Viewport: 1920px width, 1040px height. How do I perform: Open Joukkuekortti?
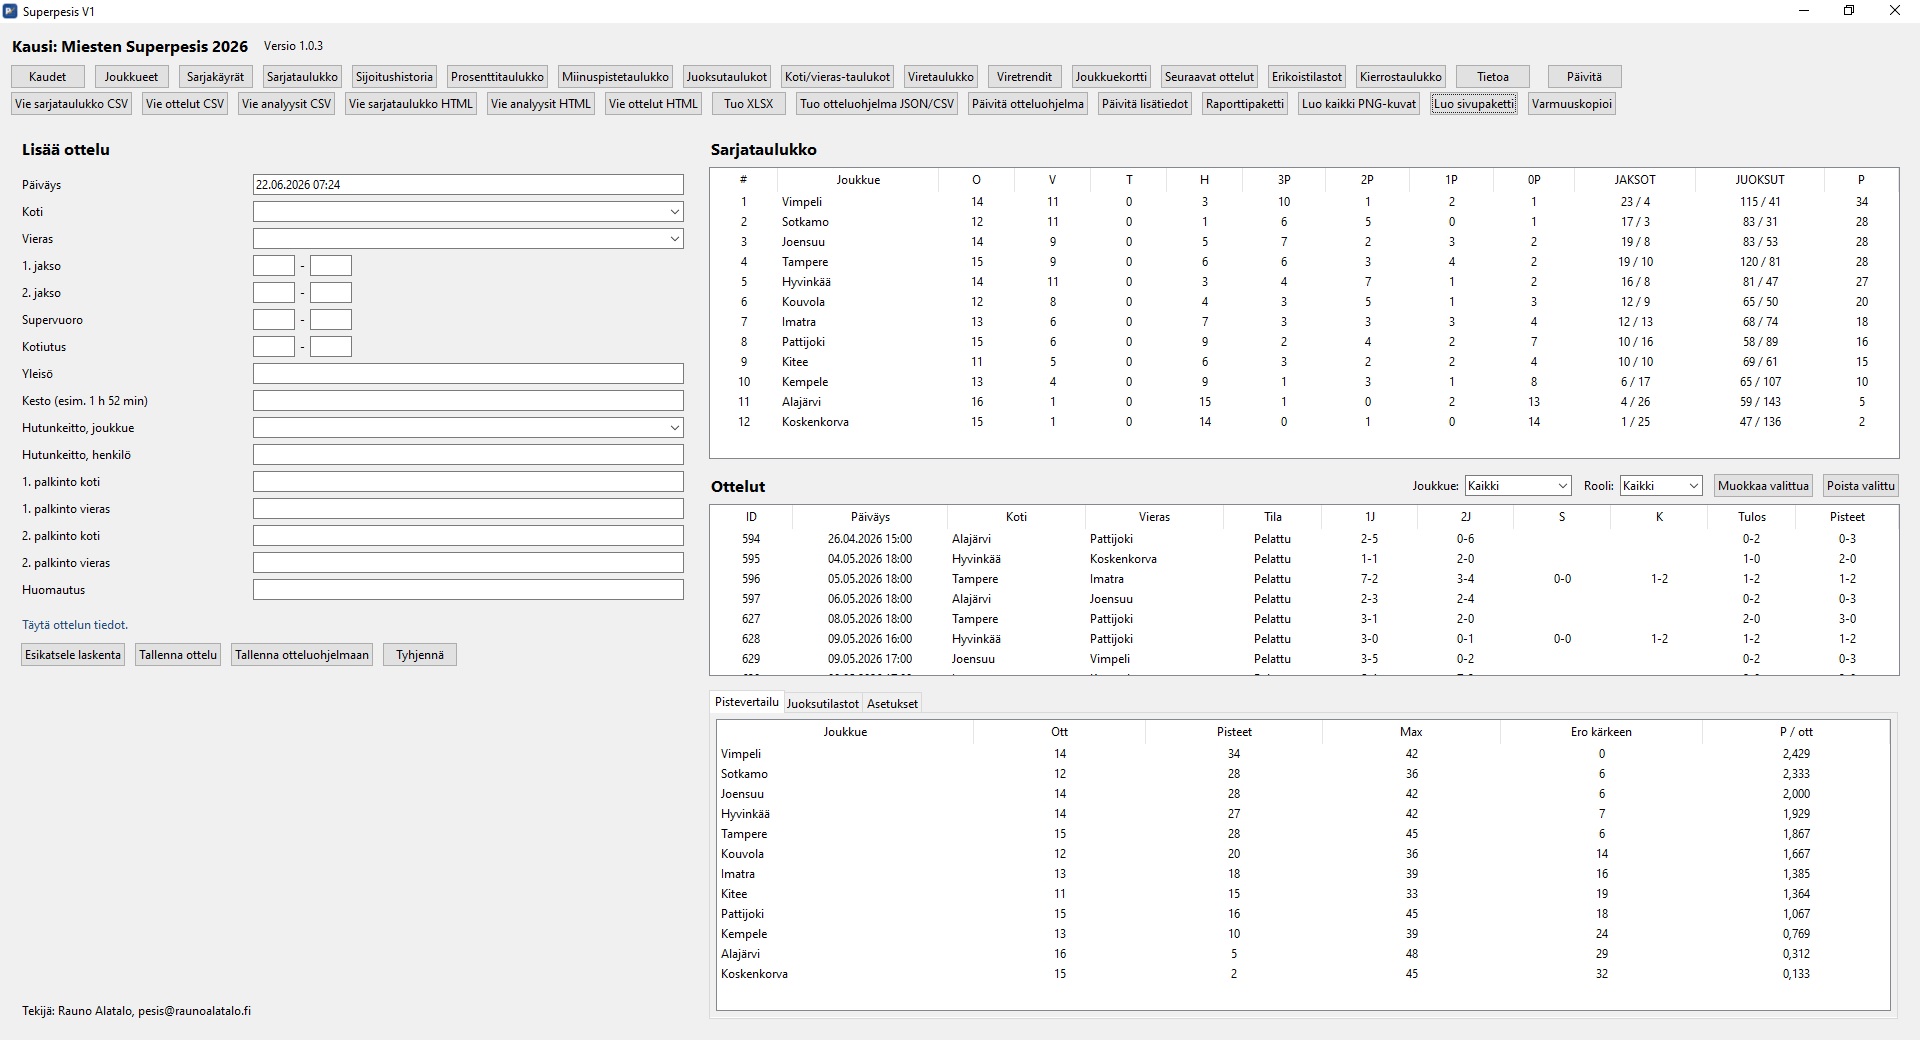(x=1111, y=77)
